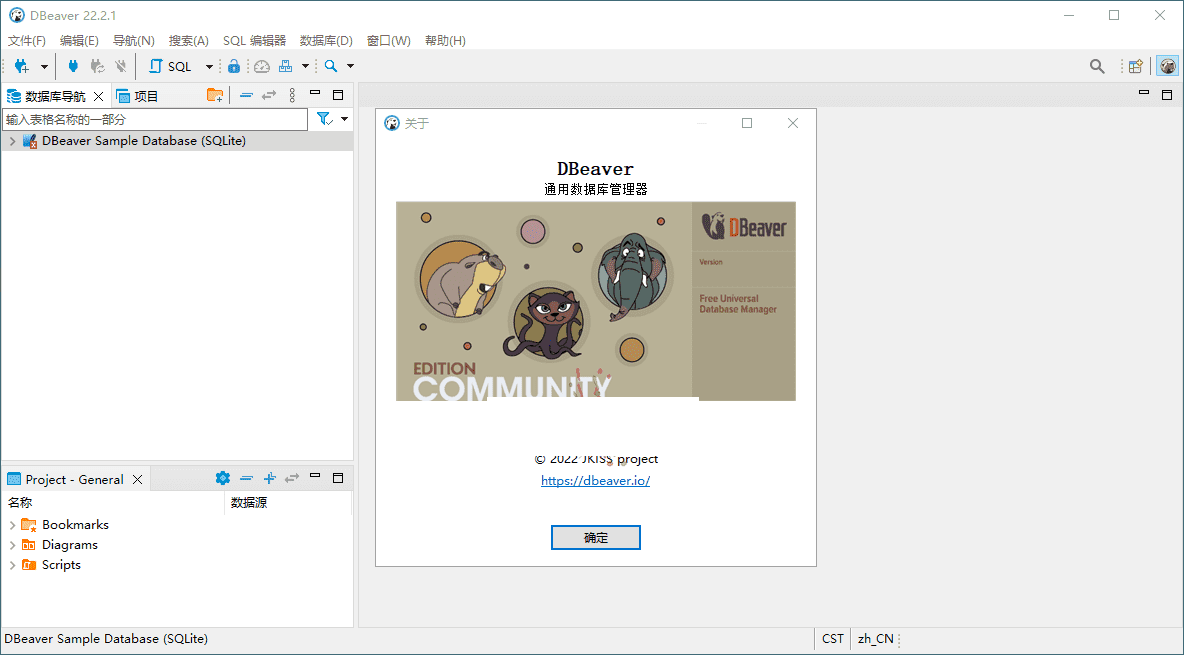Click the collapse all icon in navigator
Image resolution: width=1184 pixels, height=655 pixels.
tap(245, 95)
